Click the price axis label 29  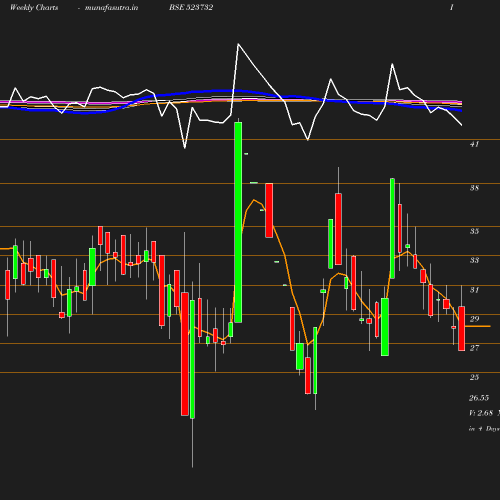[474, 319]
